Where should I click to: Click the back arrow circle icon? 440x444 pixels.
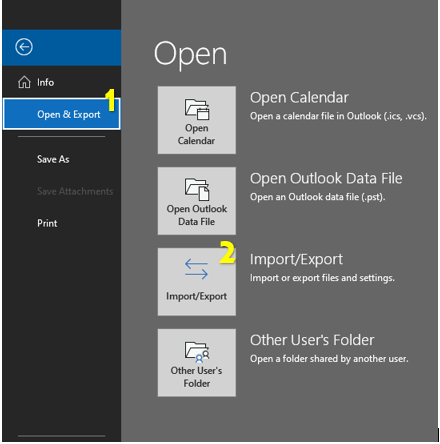click(24, 47)
